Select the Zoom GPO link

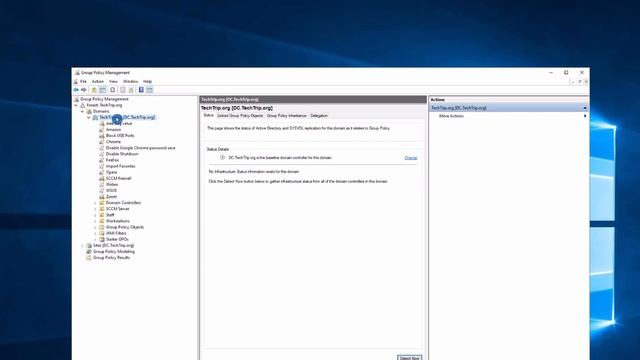111,197
